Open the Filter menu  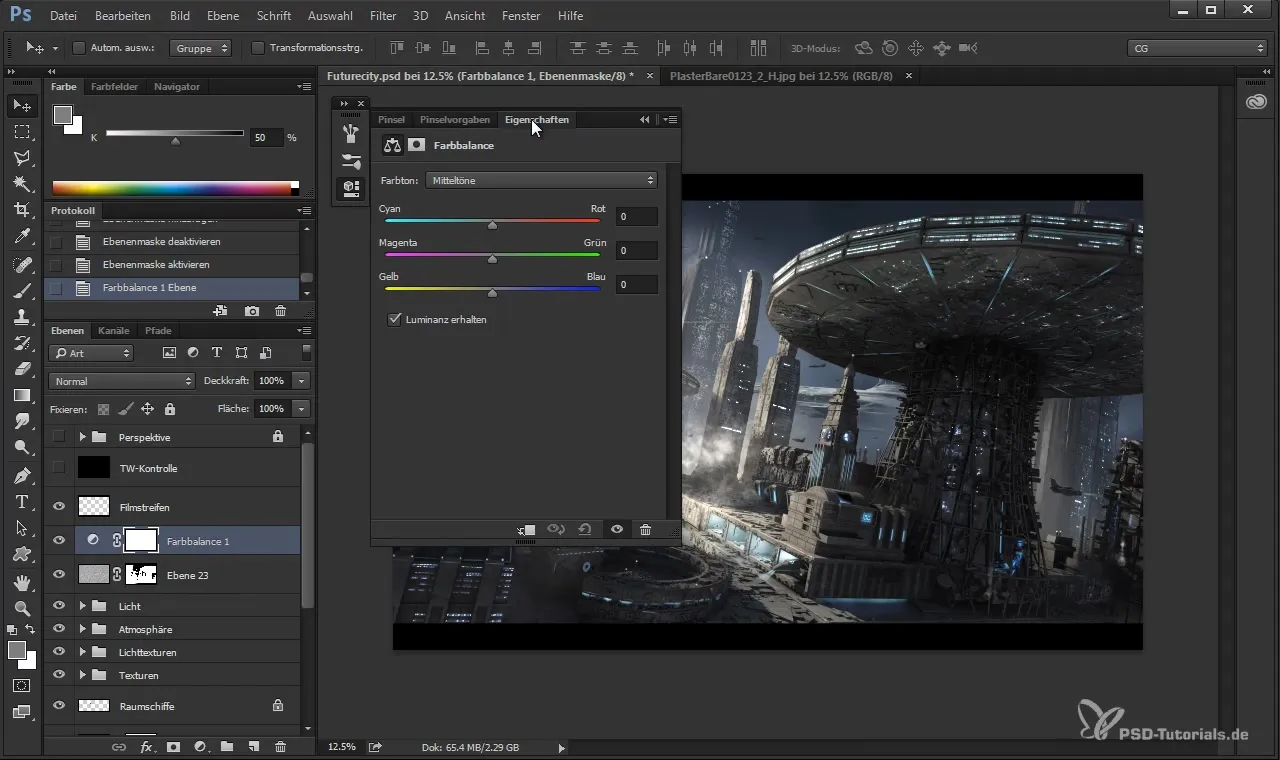[x=382, y=16]
